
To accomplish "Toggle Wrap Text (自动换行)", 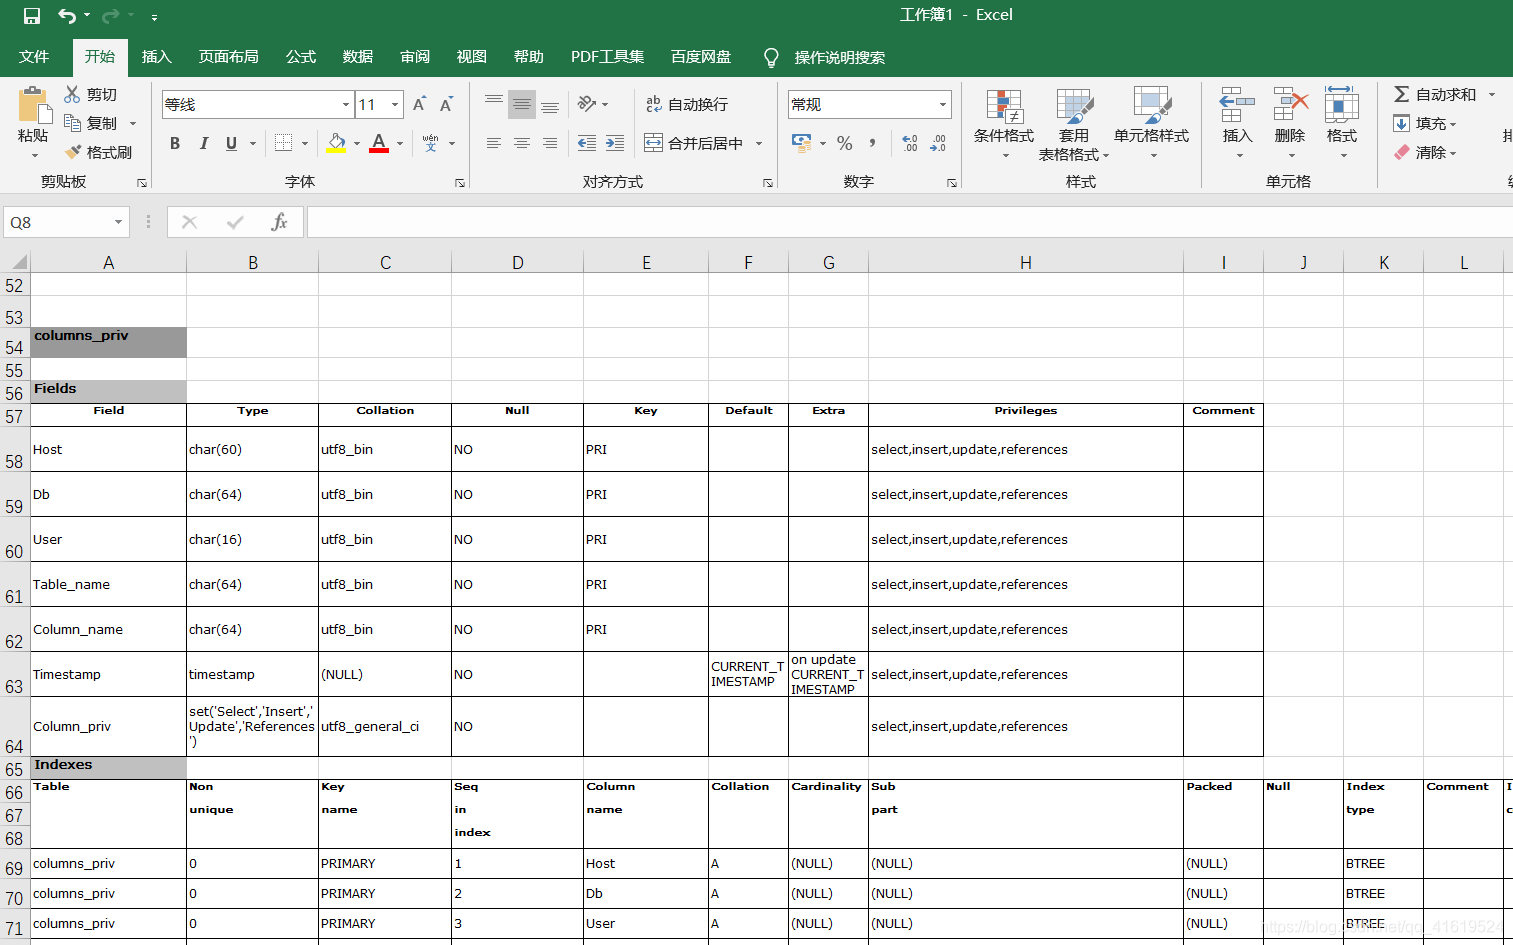I will tap(687, 104).
